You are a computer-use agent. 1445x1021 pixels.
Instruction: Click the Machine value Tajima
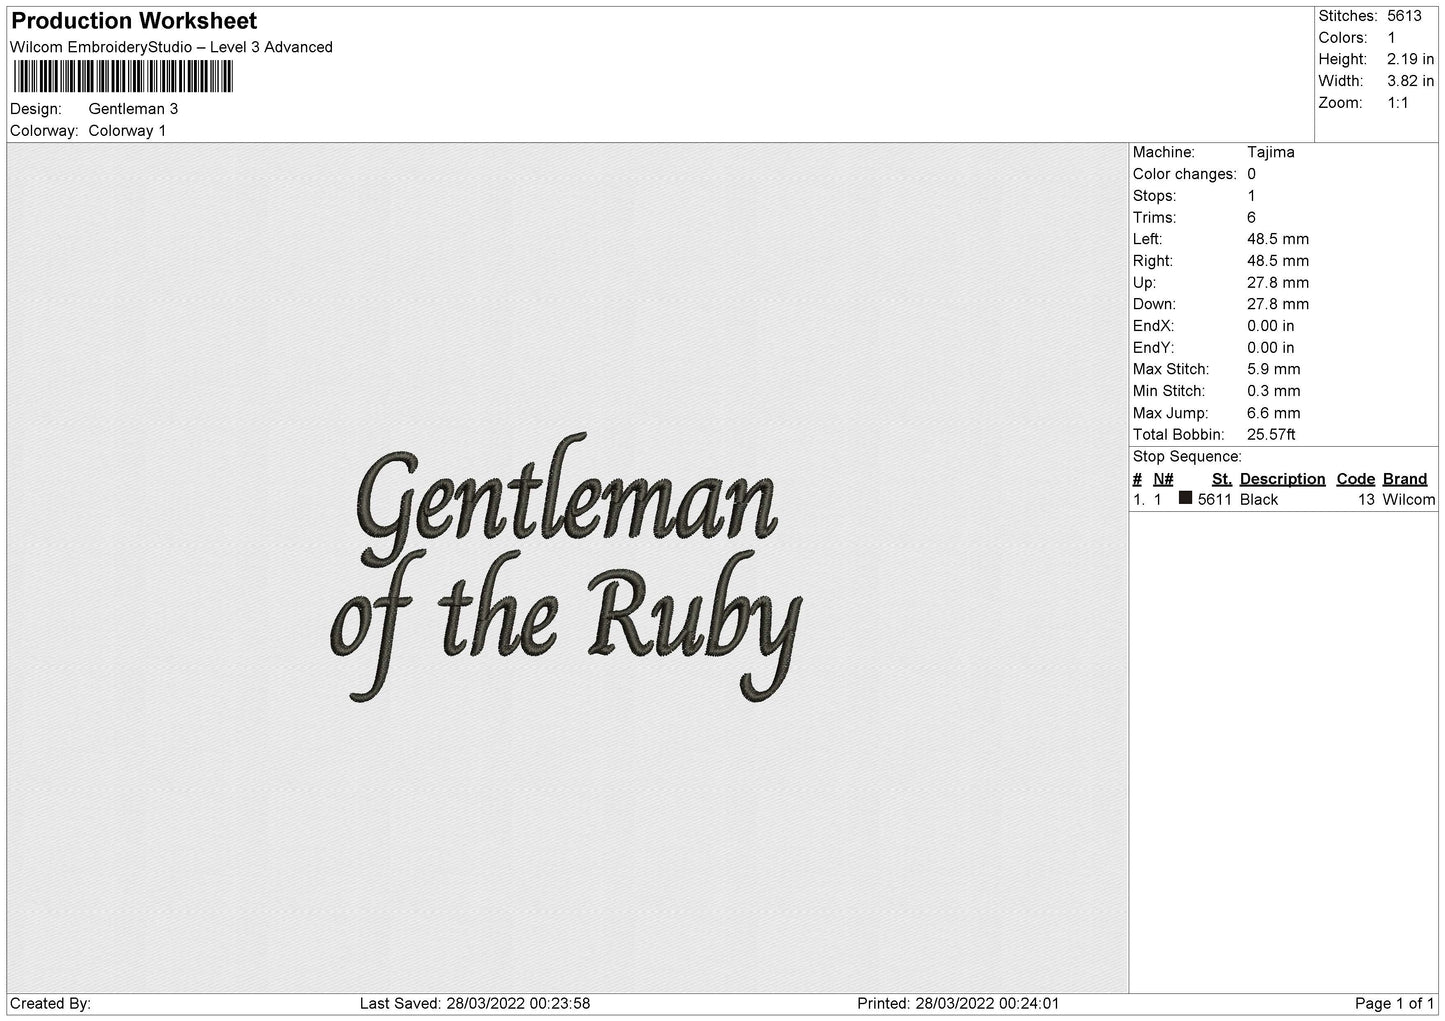coord(1270,152)
